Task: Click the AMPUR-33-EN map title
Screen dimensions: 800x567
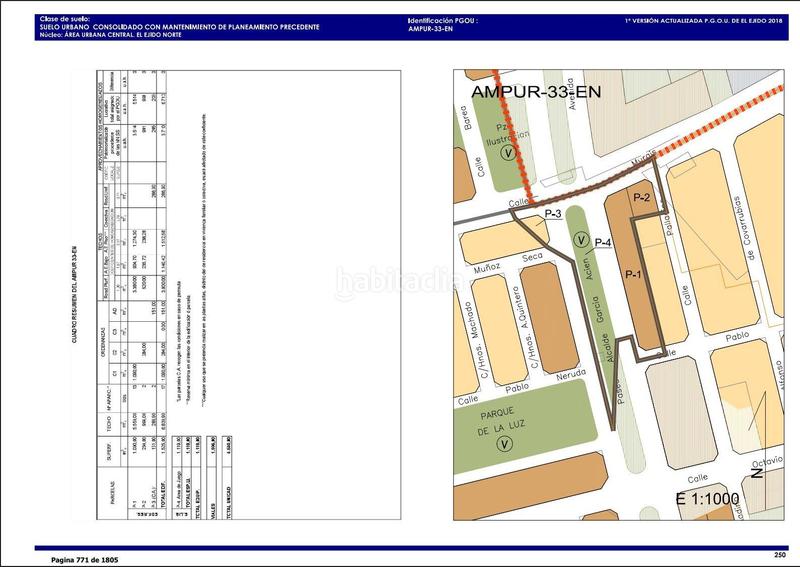Action: tap(531, 91)
